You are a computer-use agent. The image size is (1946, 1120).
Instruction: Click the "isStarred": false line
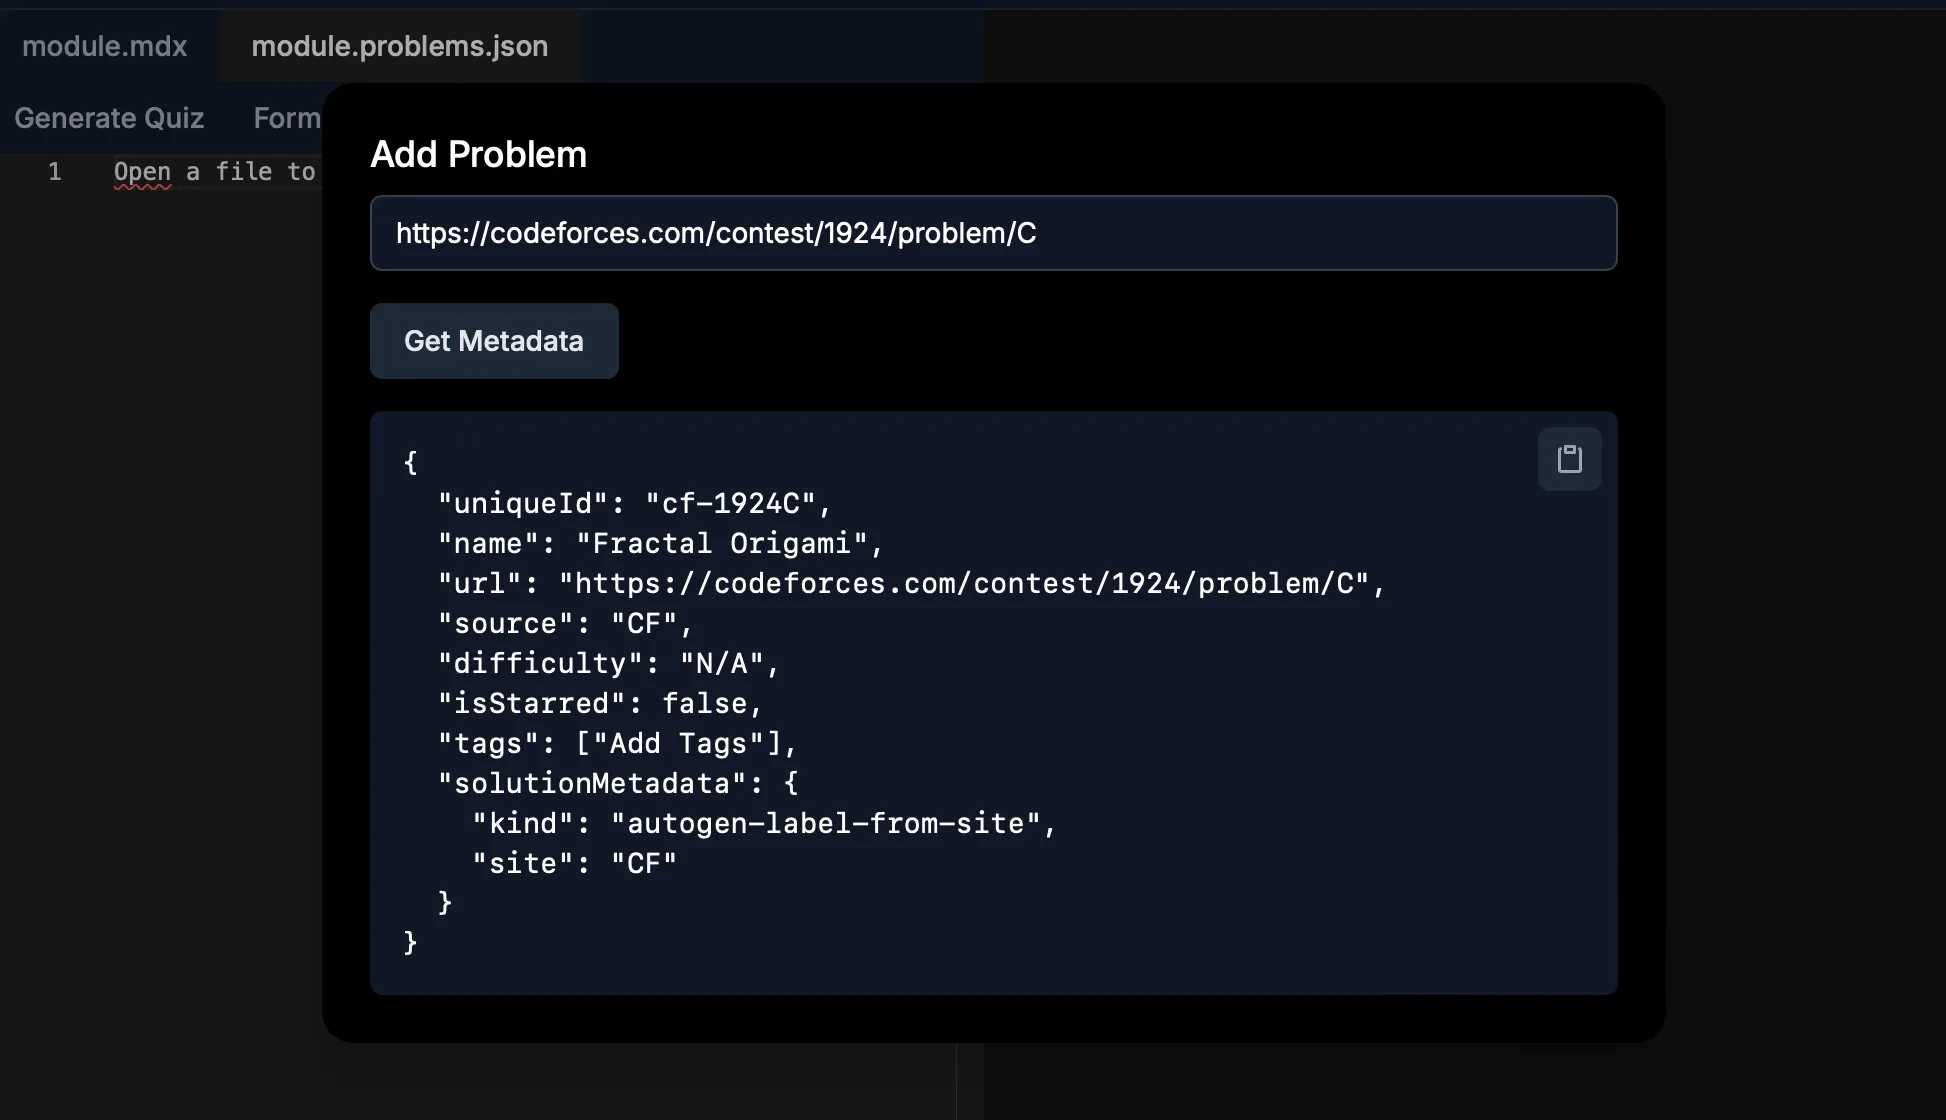600,703
